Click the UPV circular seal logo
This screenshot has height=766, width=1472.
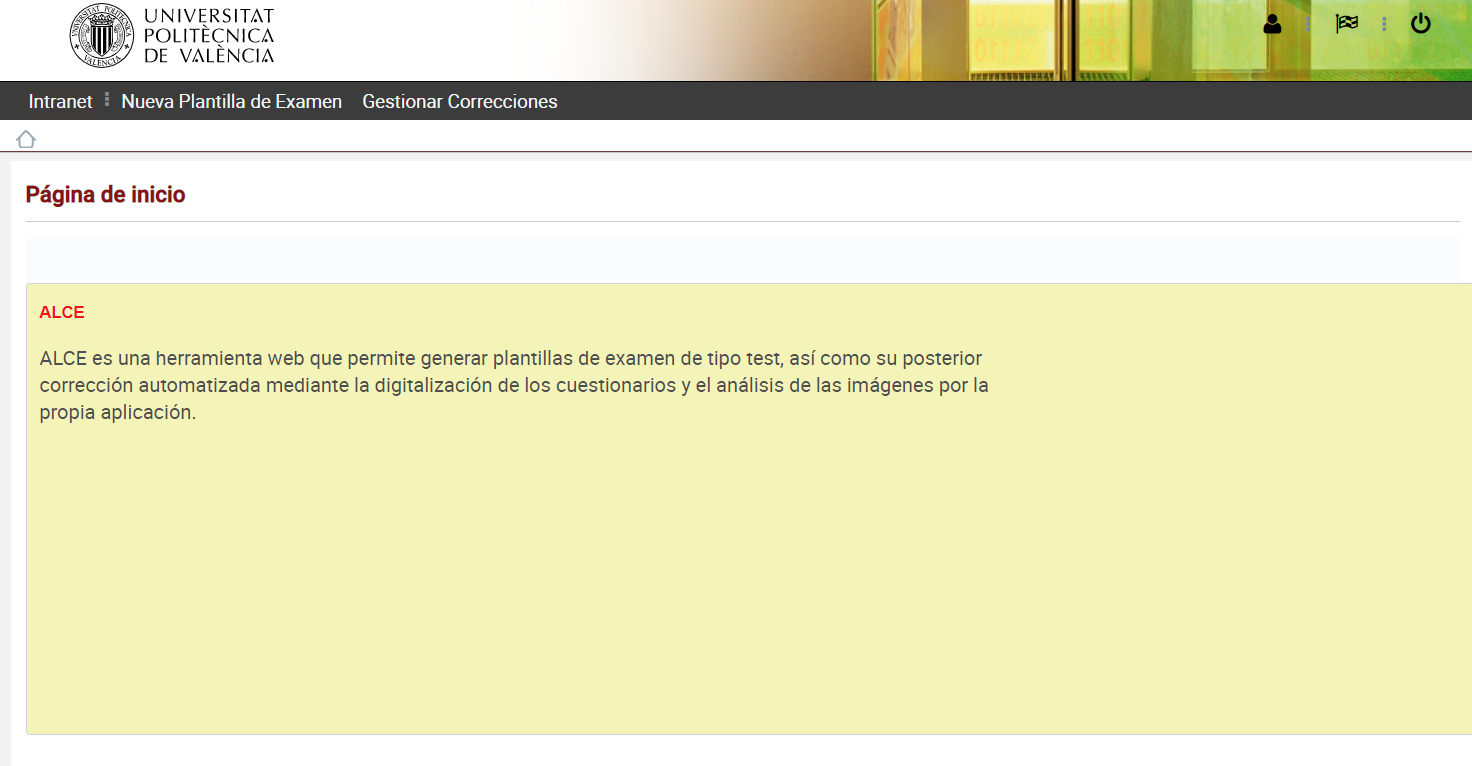101,36
